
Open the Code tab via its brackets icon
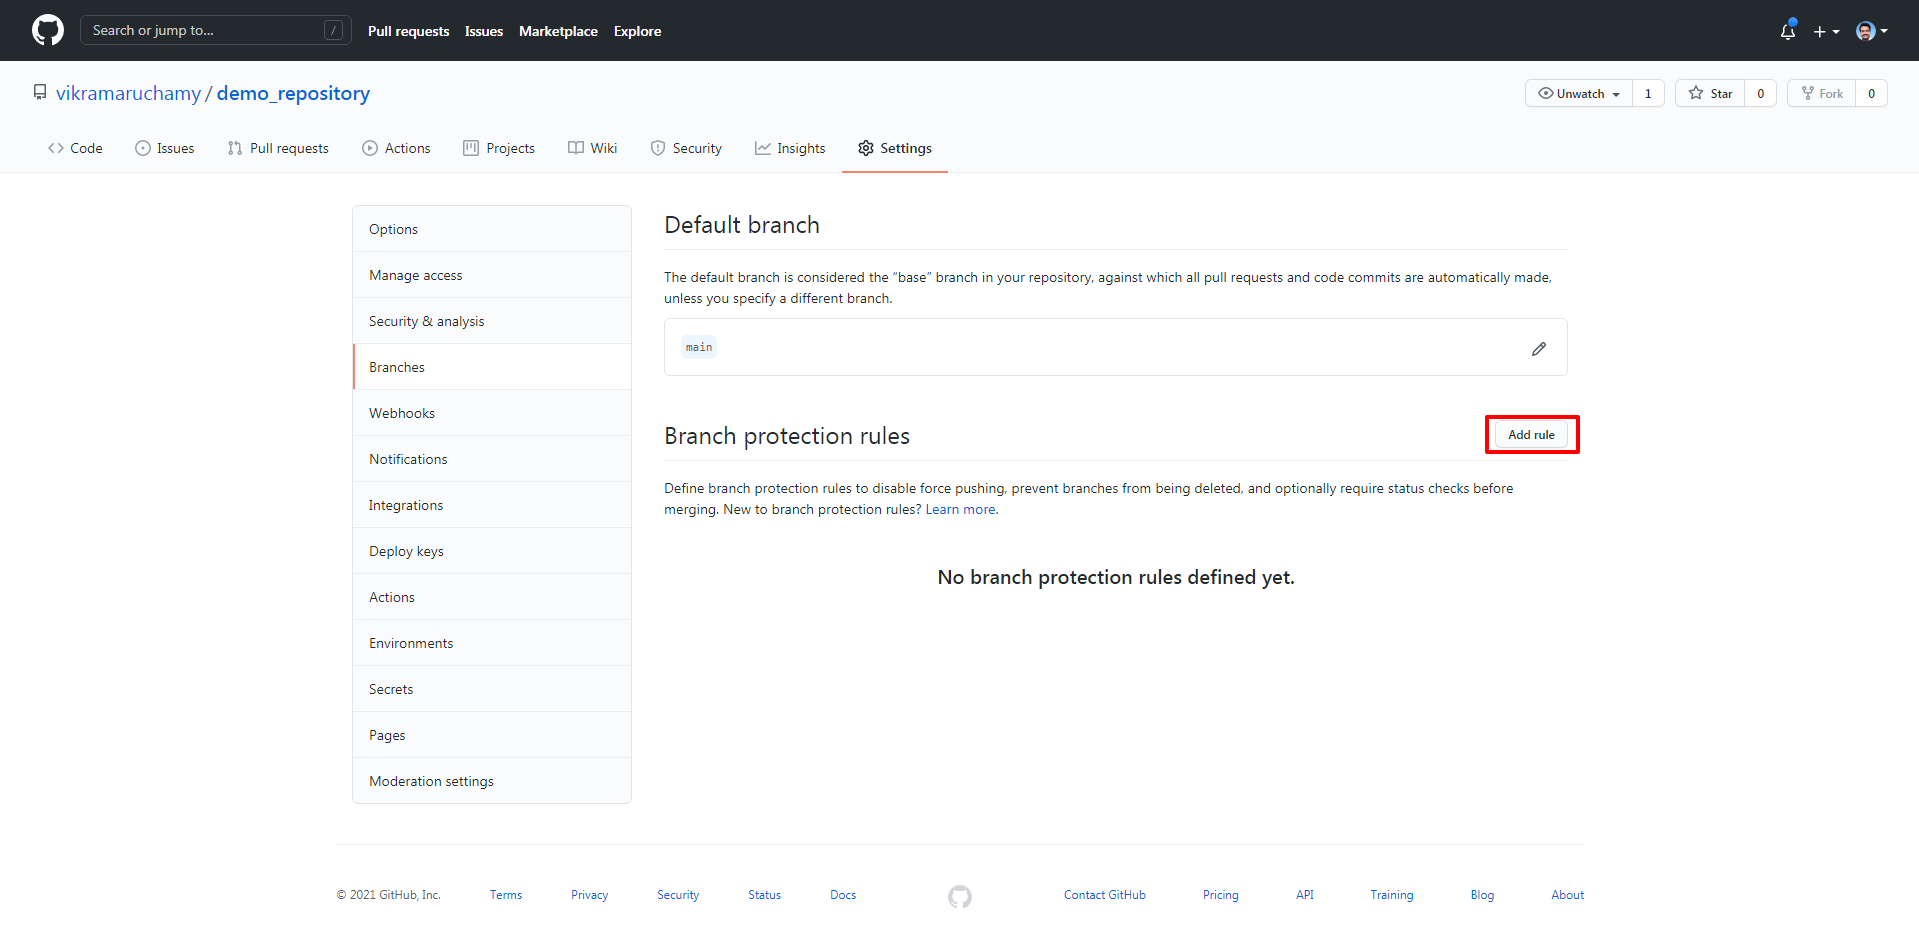pyautogui.click(x=58, y=147)
